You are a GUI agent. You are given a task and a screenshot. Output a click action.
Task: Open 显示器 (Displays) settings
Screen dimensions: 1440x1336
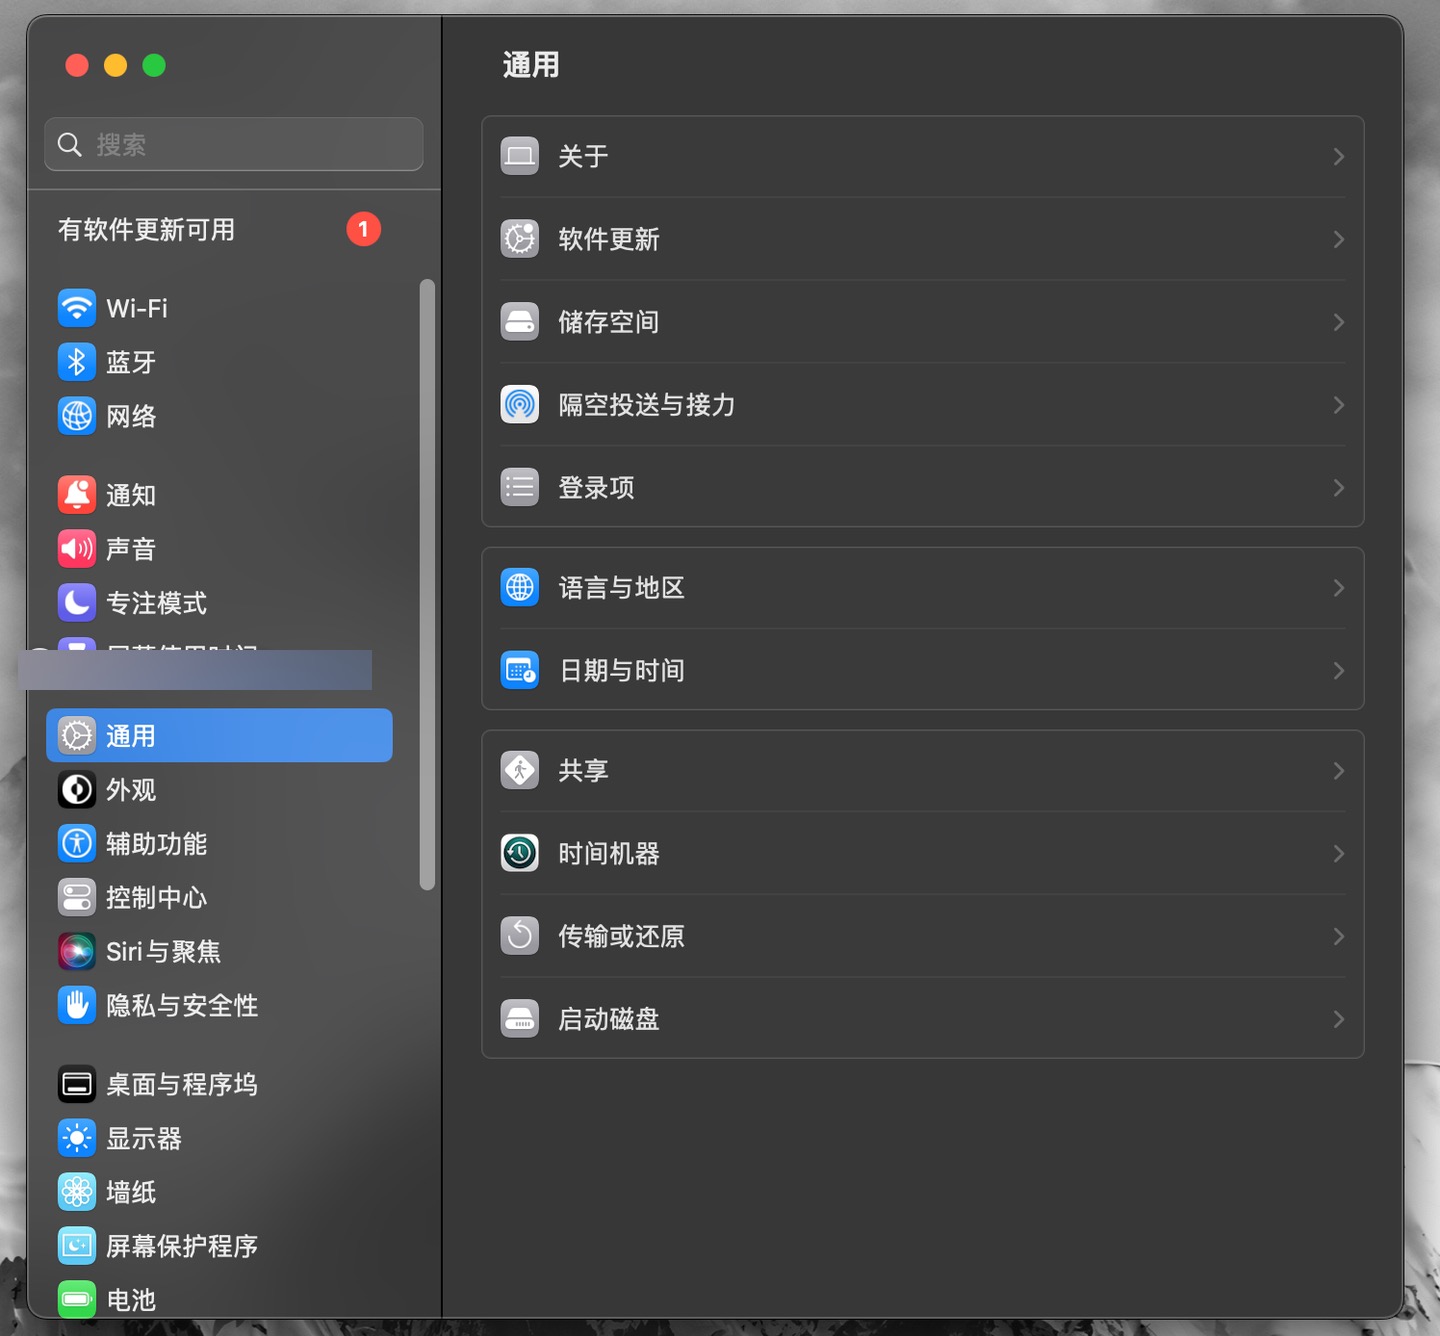[x=144, y=1138]
